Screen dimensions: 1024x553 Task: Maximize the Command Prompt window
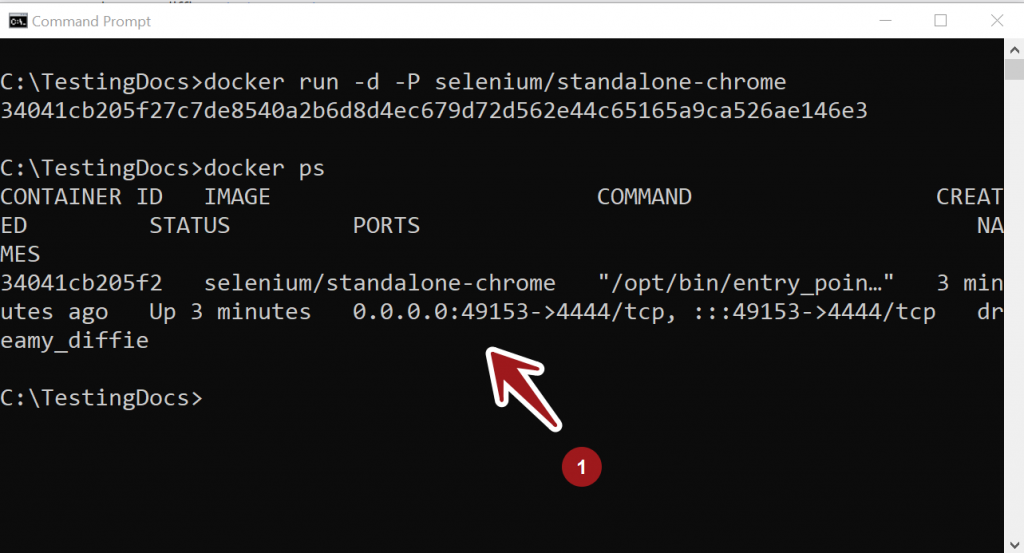click(x=940, y=21)
